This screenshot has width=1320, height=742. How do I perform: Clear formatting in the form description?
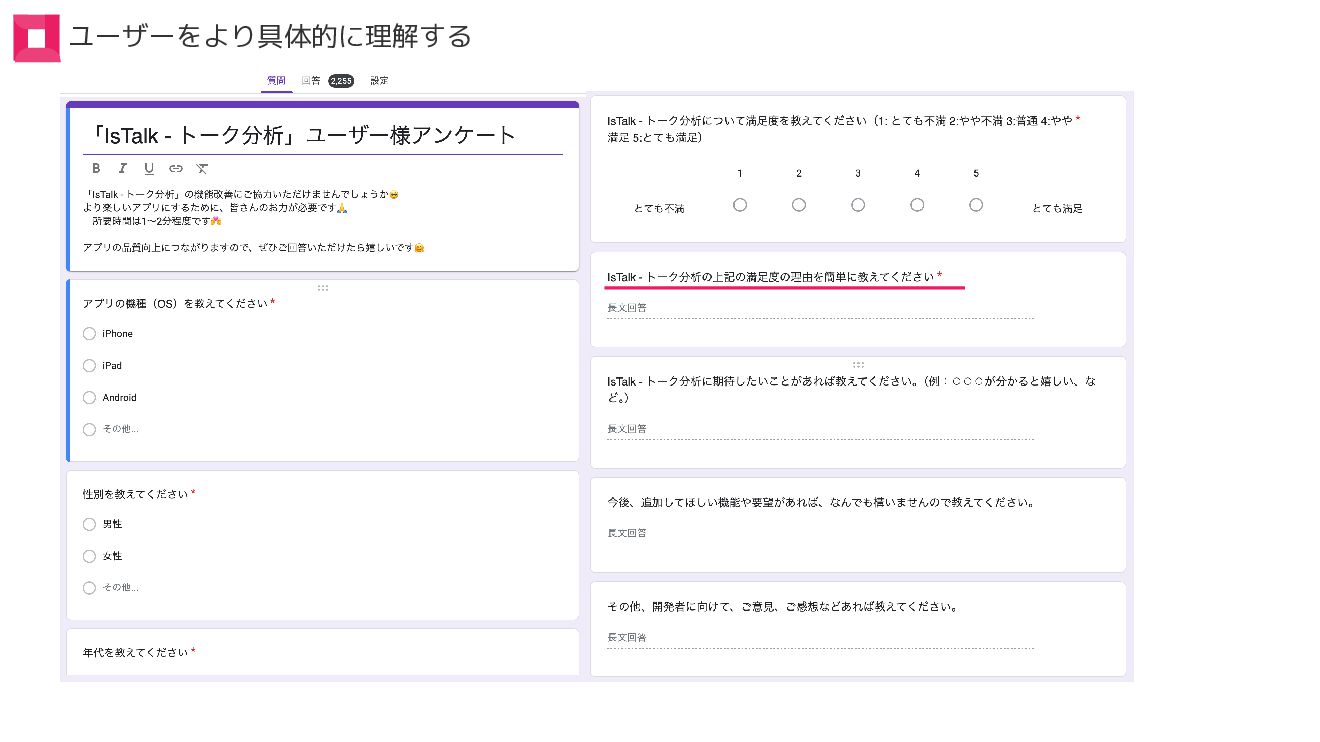tap(202, 169)
